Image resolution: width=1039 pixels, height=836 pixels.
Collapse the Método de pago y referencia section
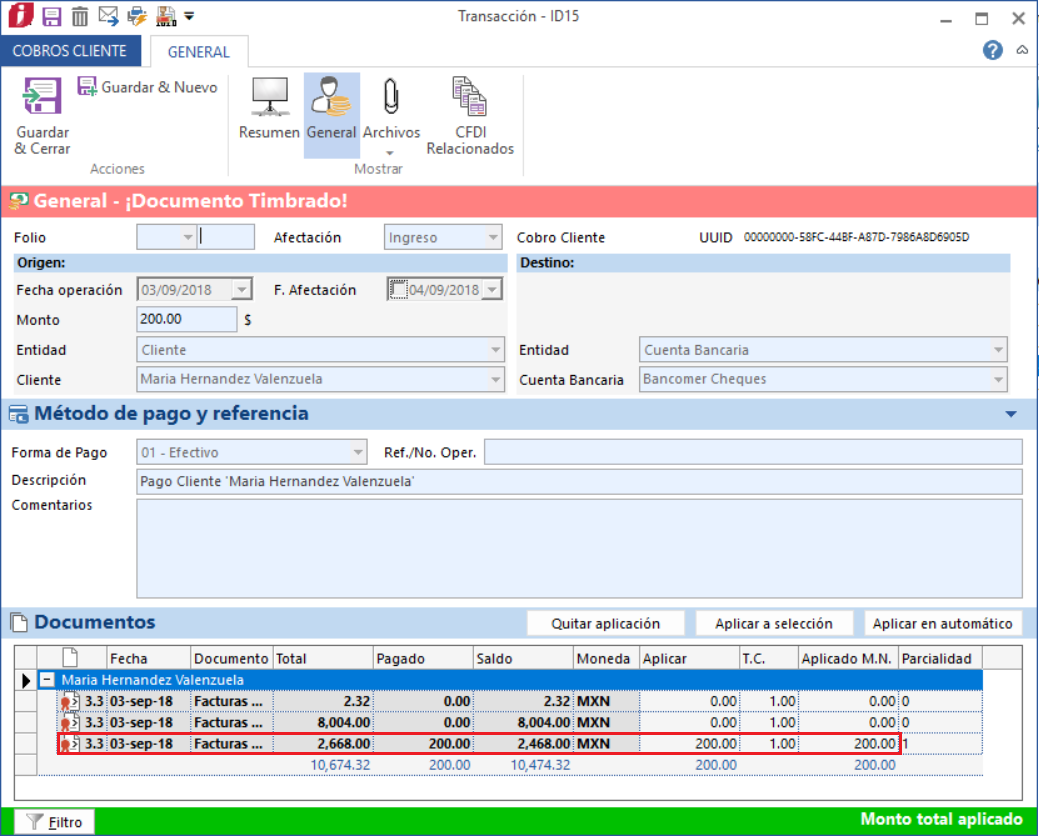(1011, 414)
